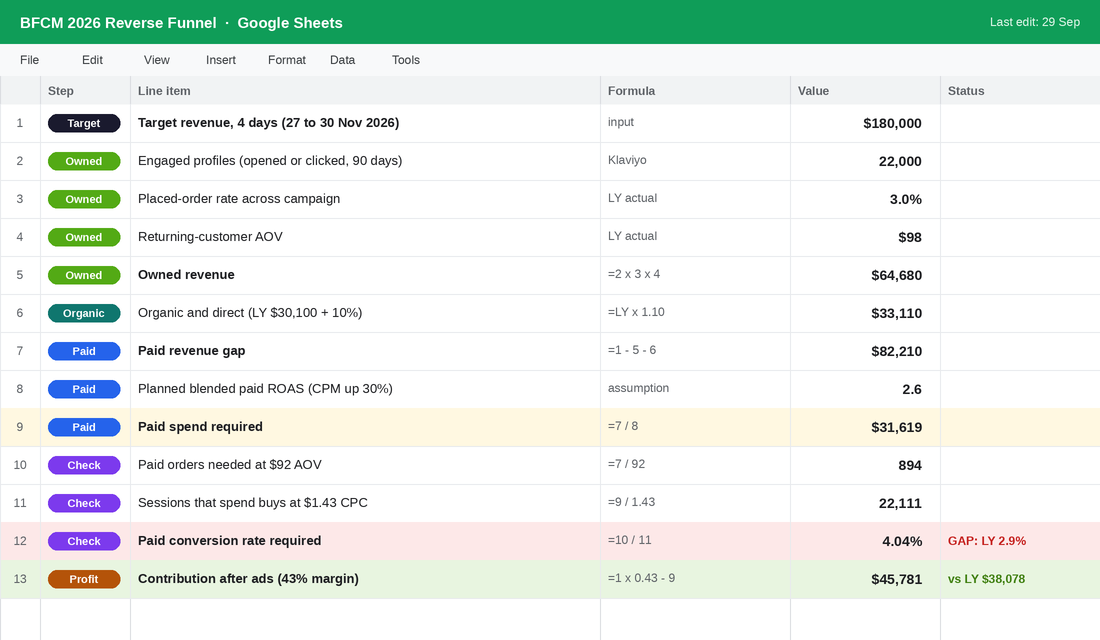The width and height of the screenshot is (1100, 640).
Task: Click the Status column header
Action: 1020,91
